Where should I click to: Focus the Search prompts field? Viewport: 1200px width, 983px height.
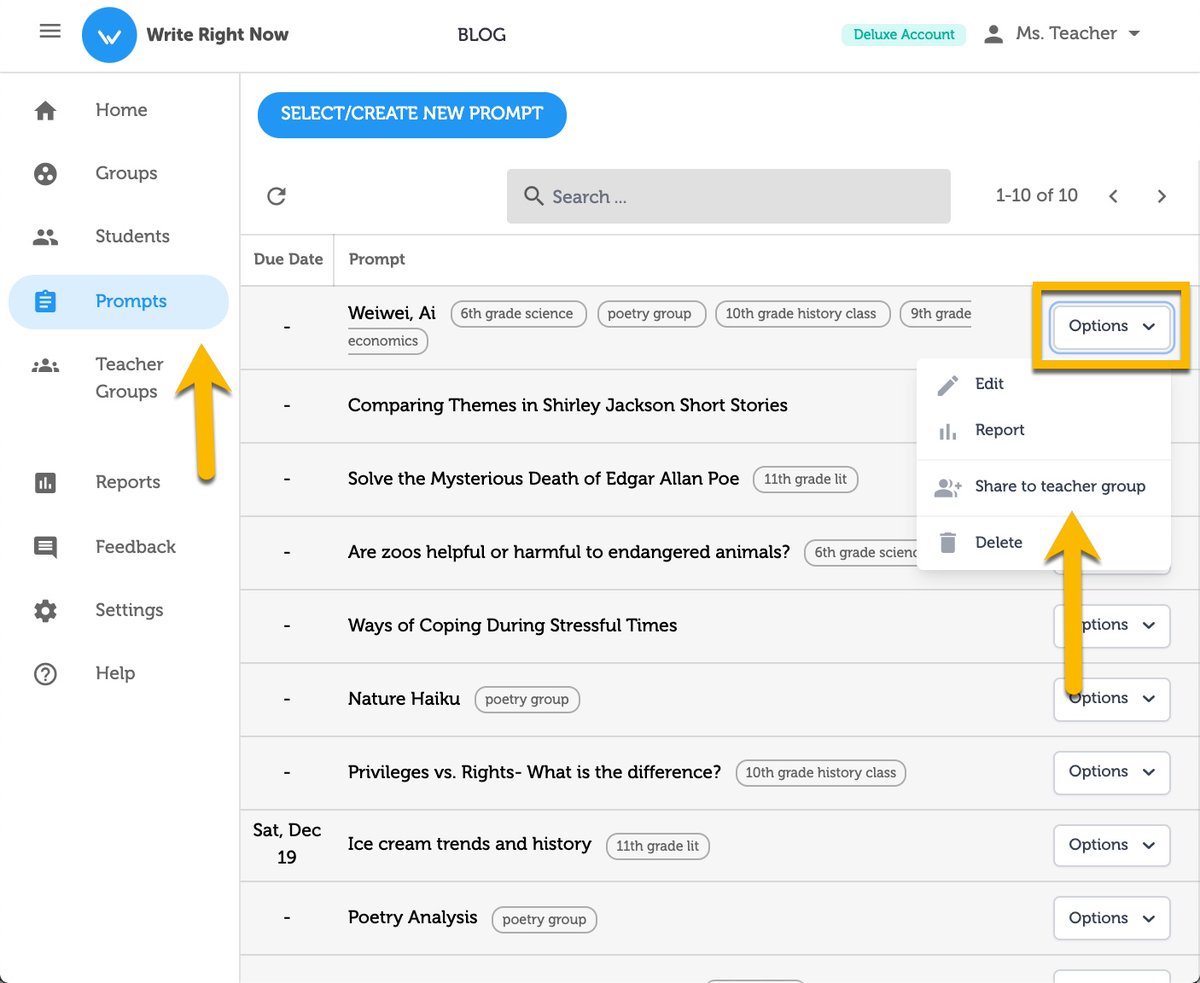point(728,196)
